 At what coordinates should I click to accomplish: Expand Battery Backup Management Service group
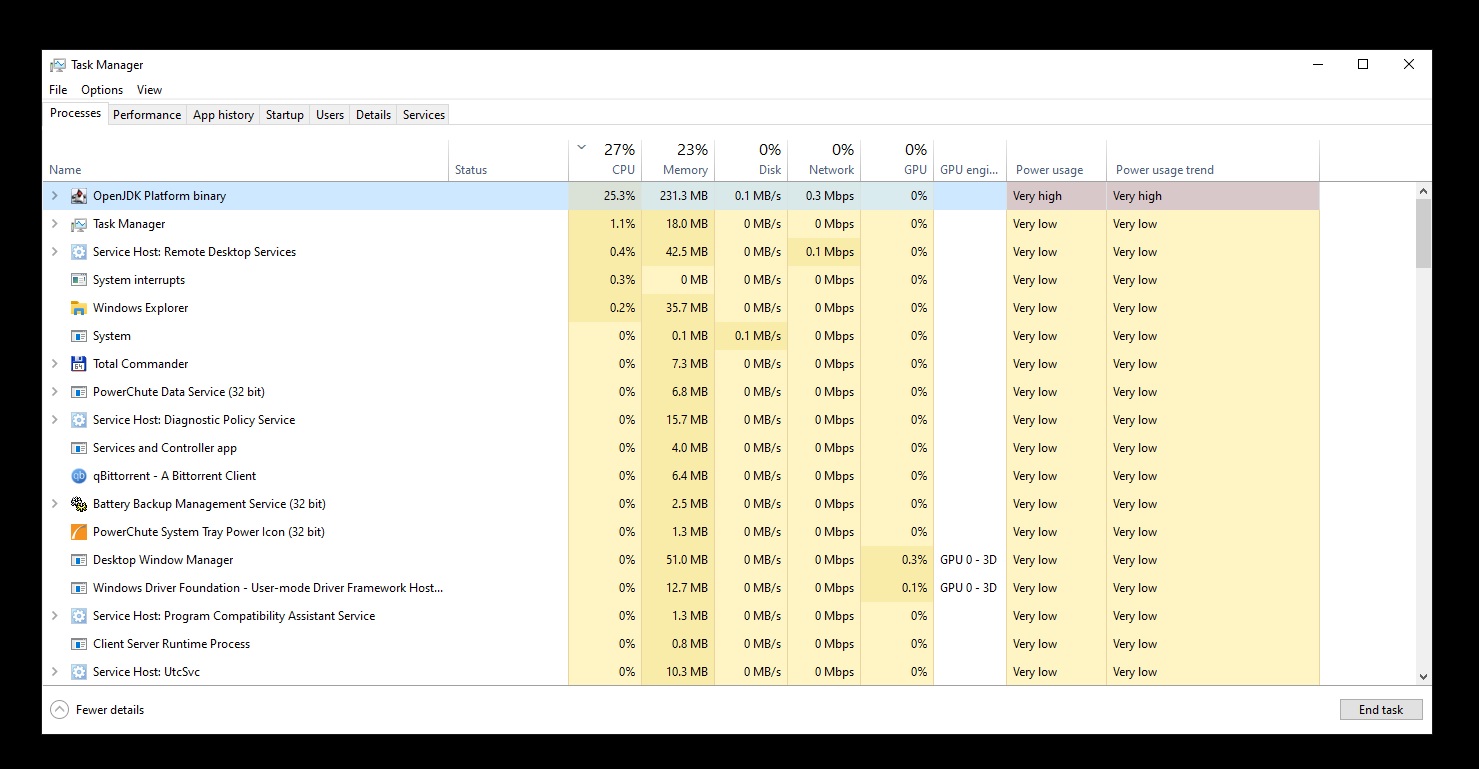pyautogui.click(x=55, y=504)
